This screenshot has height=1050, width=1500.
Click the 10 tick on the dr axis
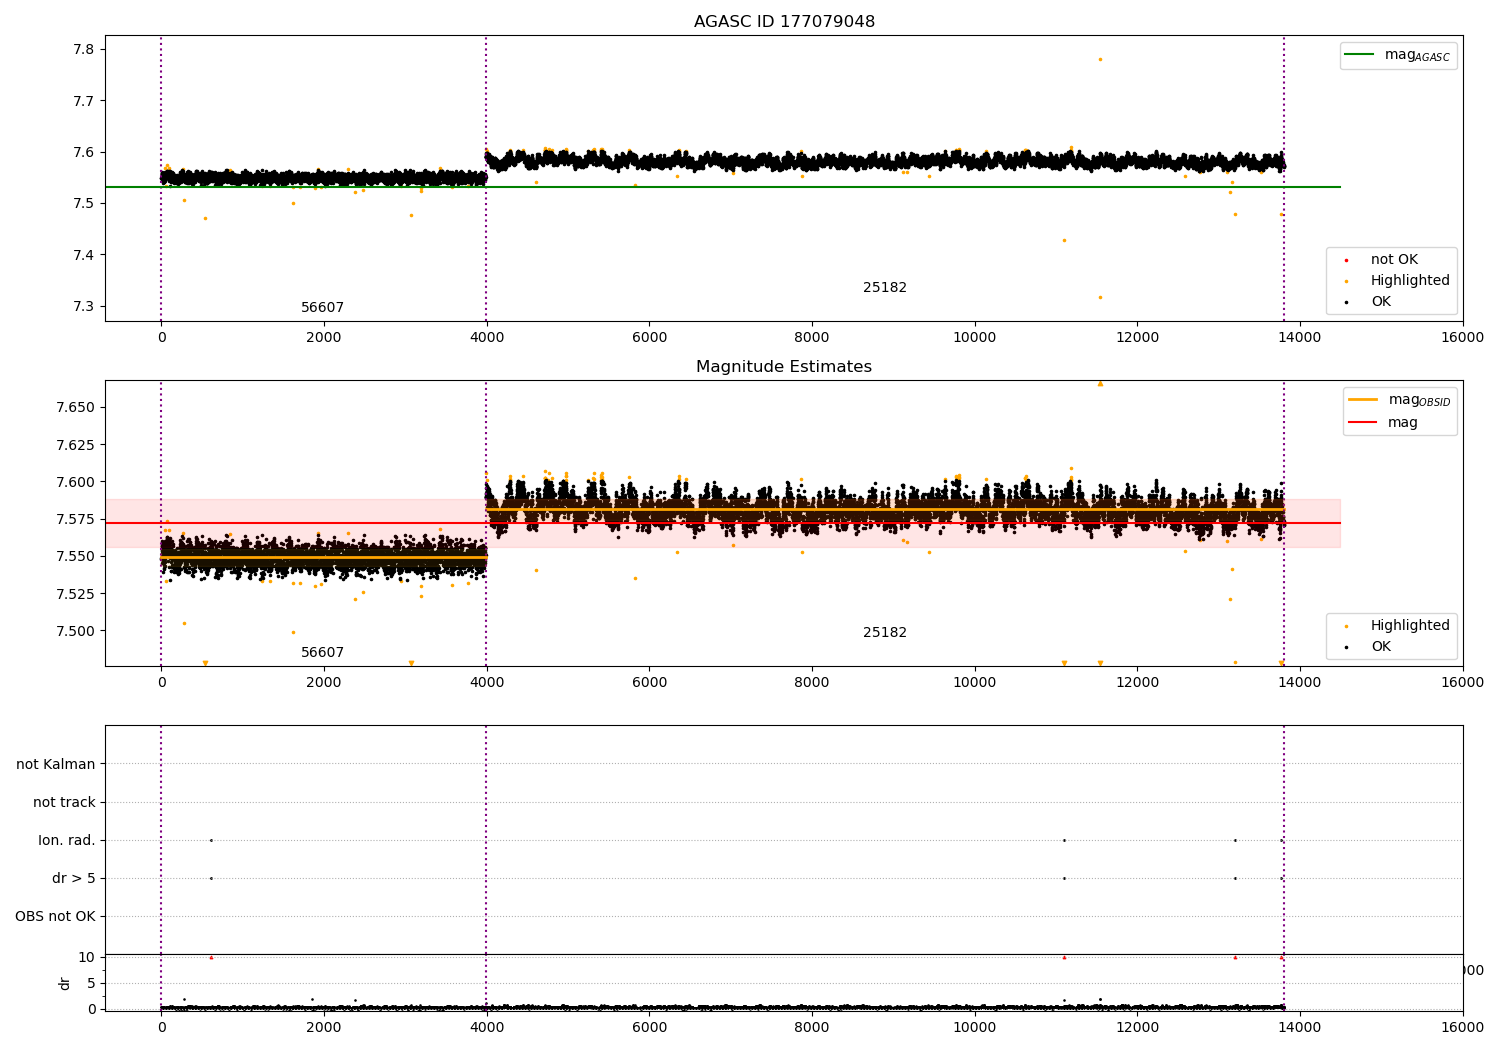(87, 958)
